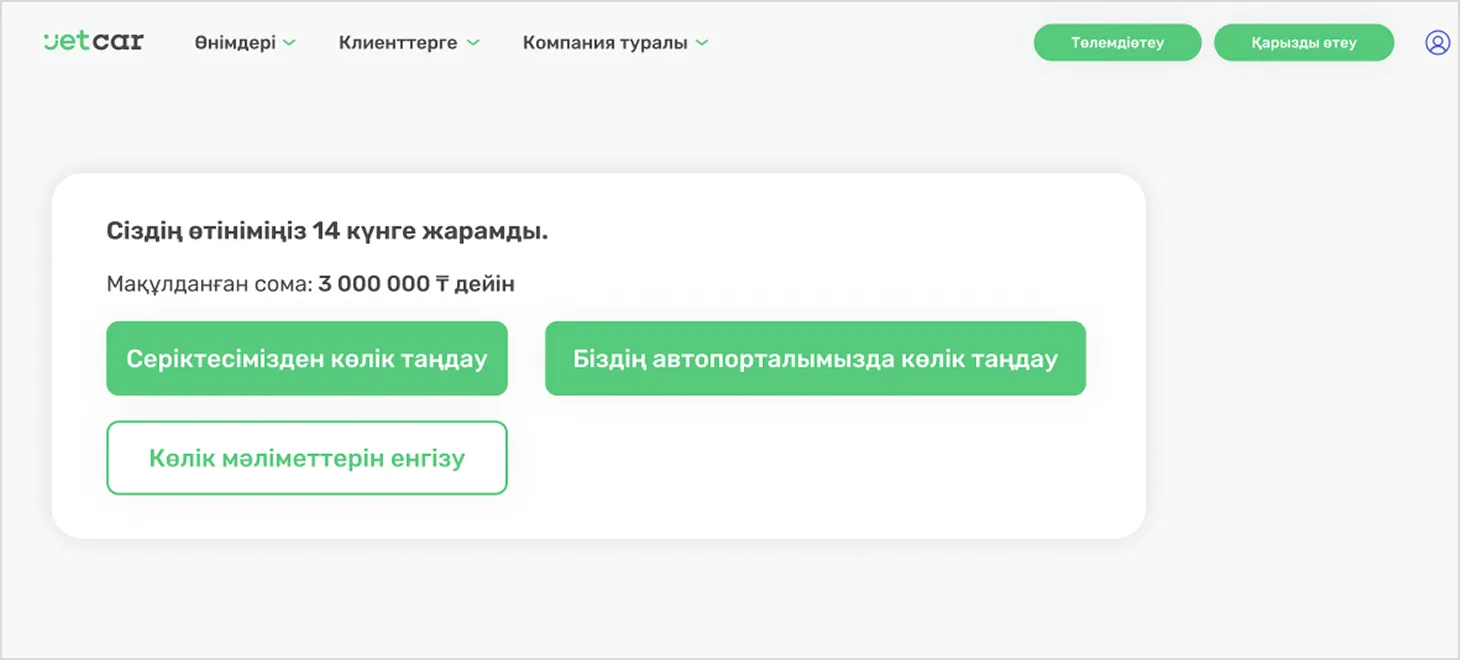Click 'Мақұлданған сома' label in the card
Screen dimensions: 1460x660
tap(205, 283)
